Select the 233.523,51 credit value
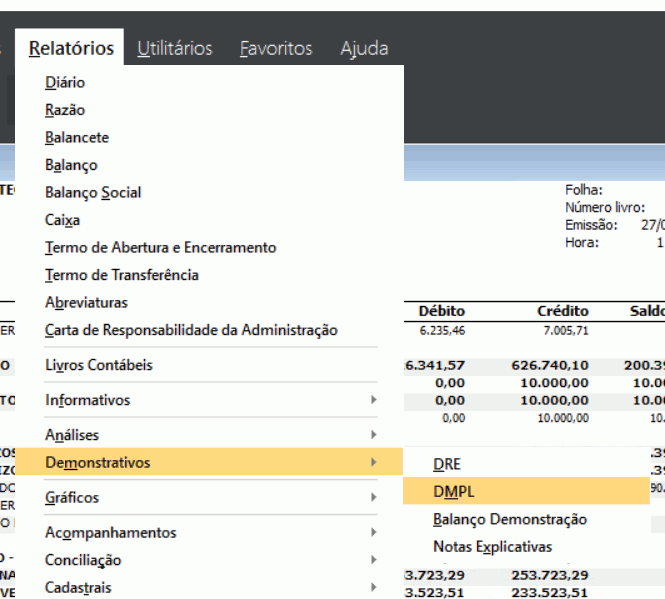665x599 pixels. [x=550, y=592]
